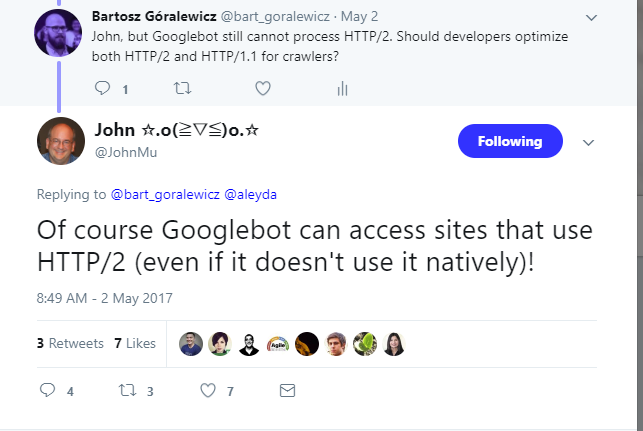This screenshot has height=431, width=643.
Task: View the 7 Likes list
Action: pos(135,343)
